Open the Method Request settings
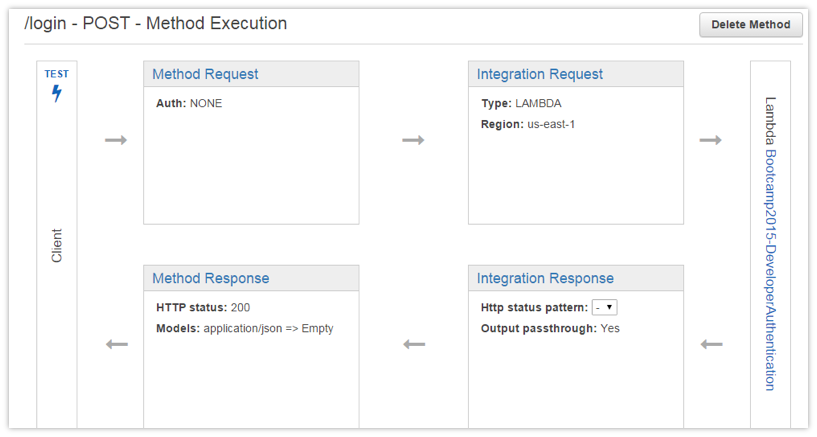Image resolution: width=817 pixels, height=437 pixels. point(205,74)
